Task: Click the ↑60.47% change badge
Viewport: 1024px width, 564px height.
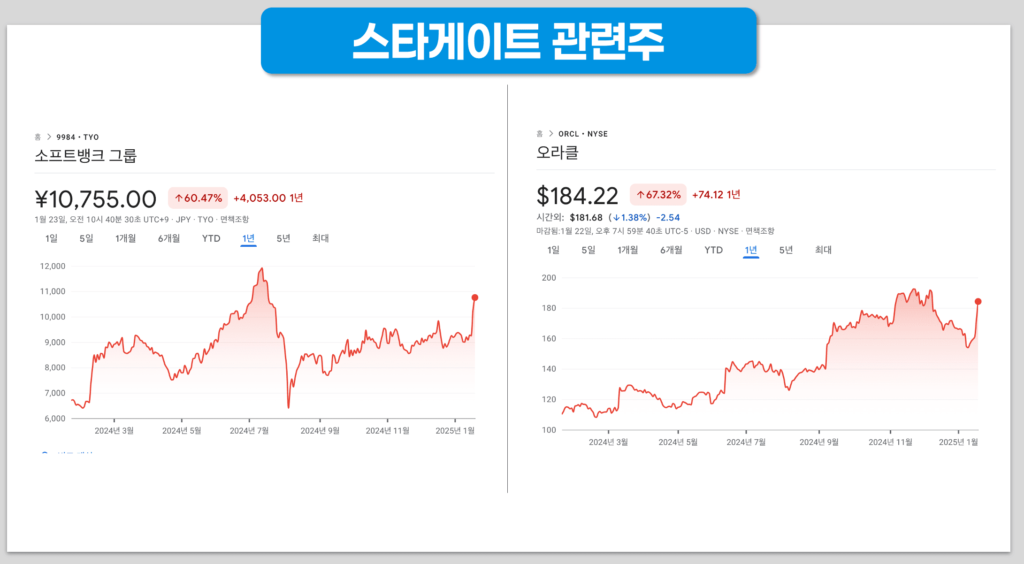Action: point(198,198)
